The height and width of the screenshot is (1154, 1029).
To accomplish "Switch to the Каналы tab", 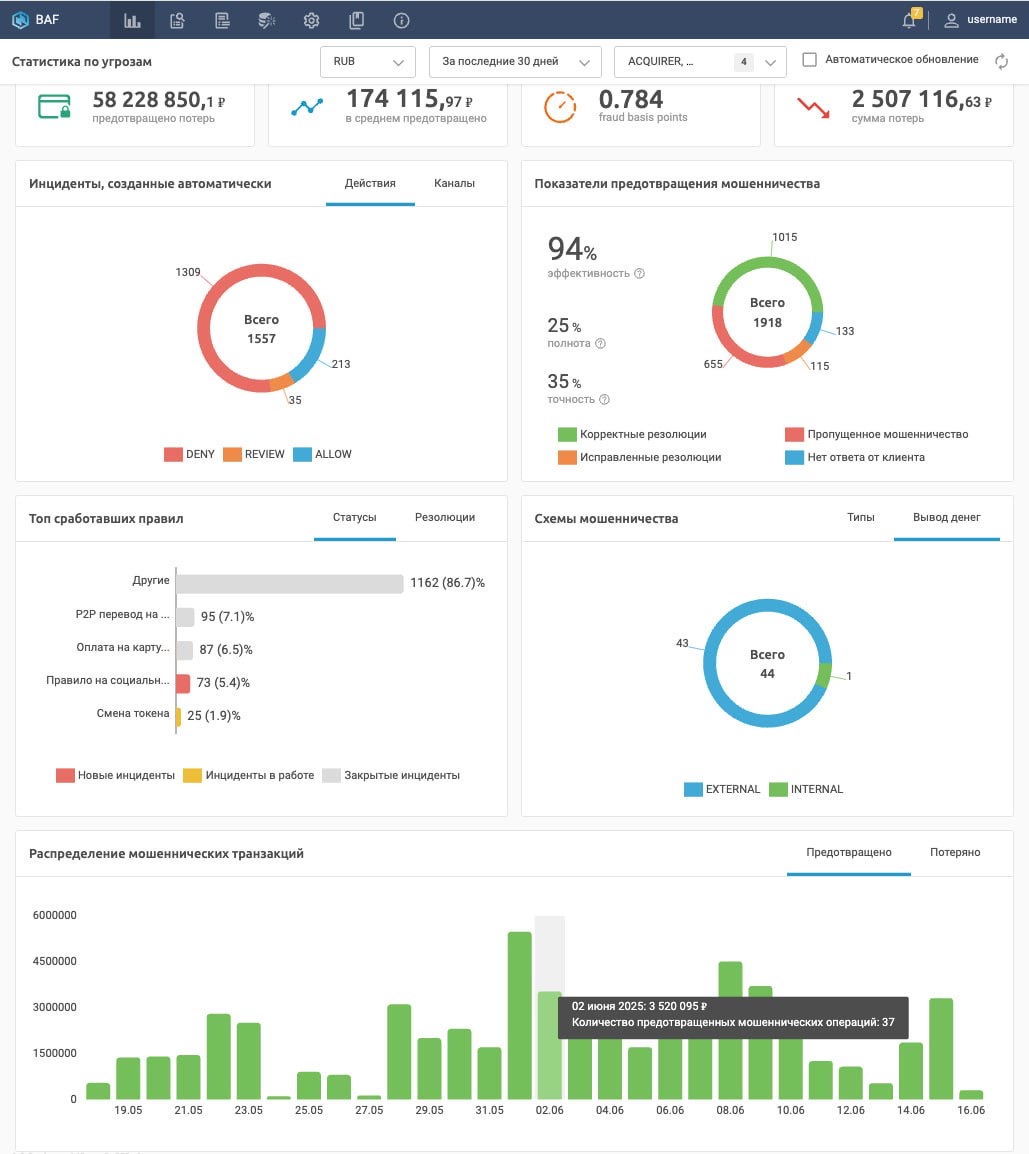I will pyautogui.click(x=454, y=183).
